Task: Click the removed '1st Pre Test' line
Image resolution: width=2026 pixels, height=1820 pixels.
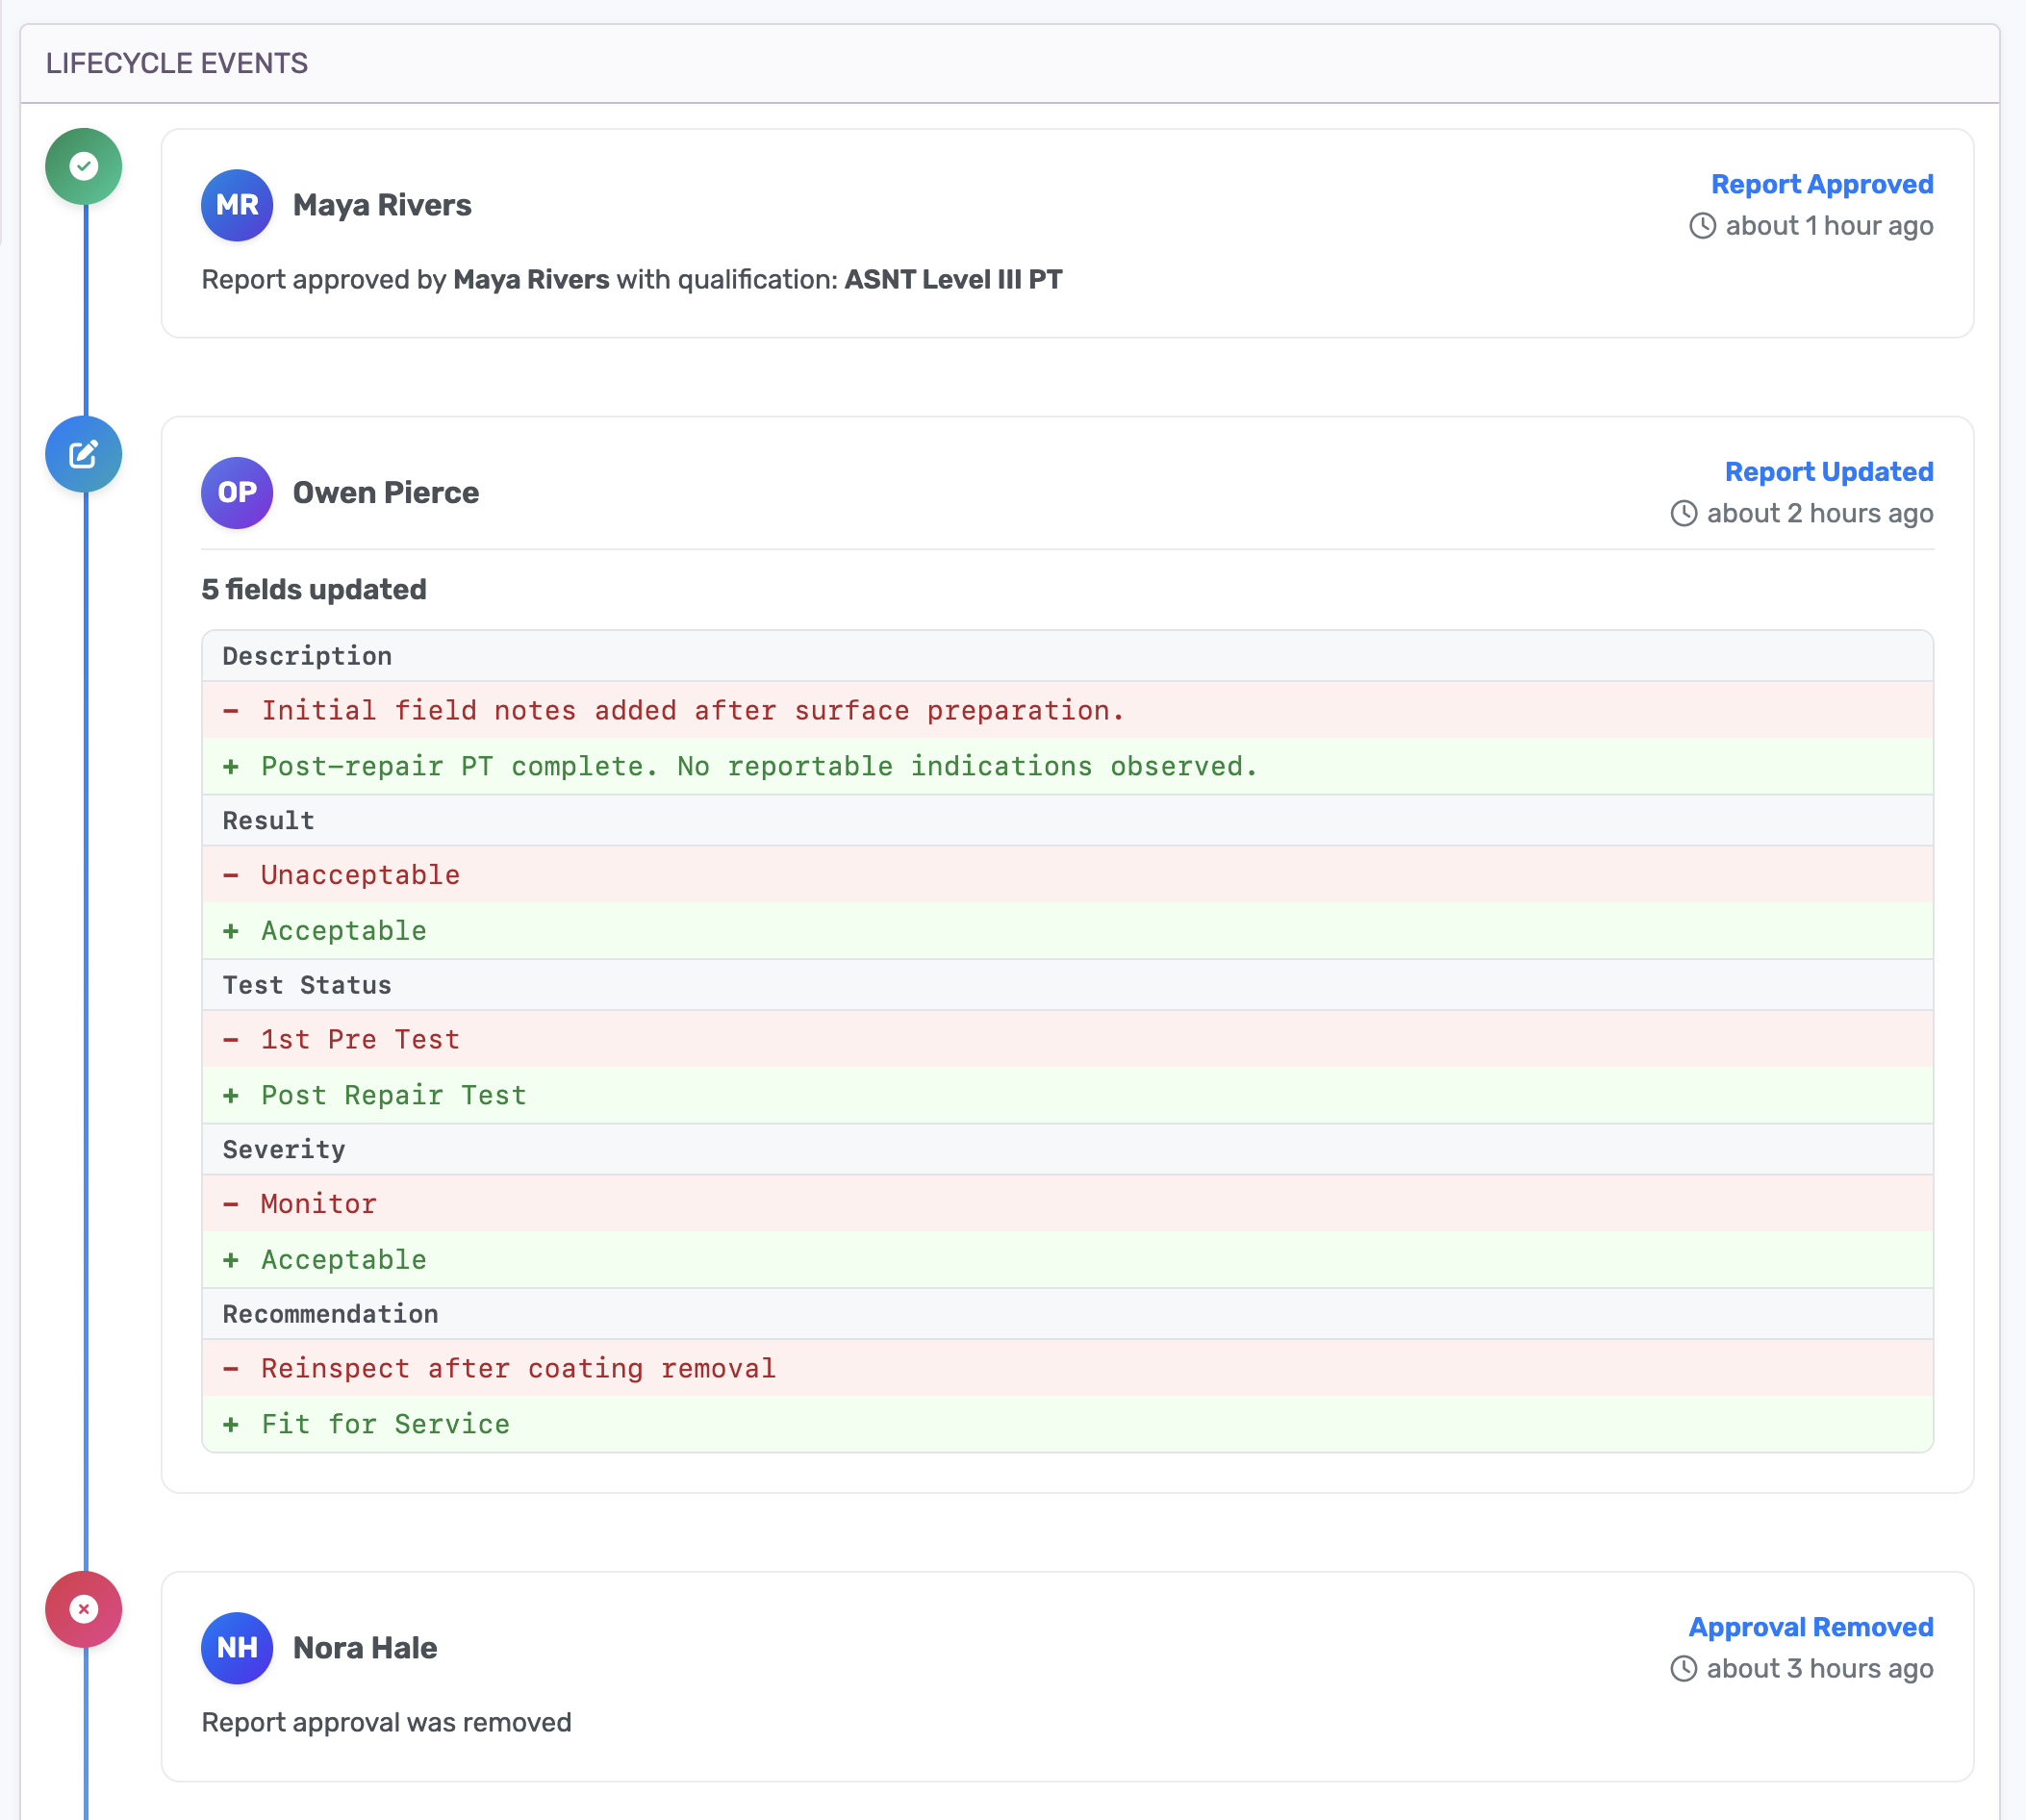Action: (x=1067, y=1039)
